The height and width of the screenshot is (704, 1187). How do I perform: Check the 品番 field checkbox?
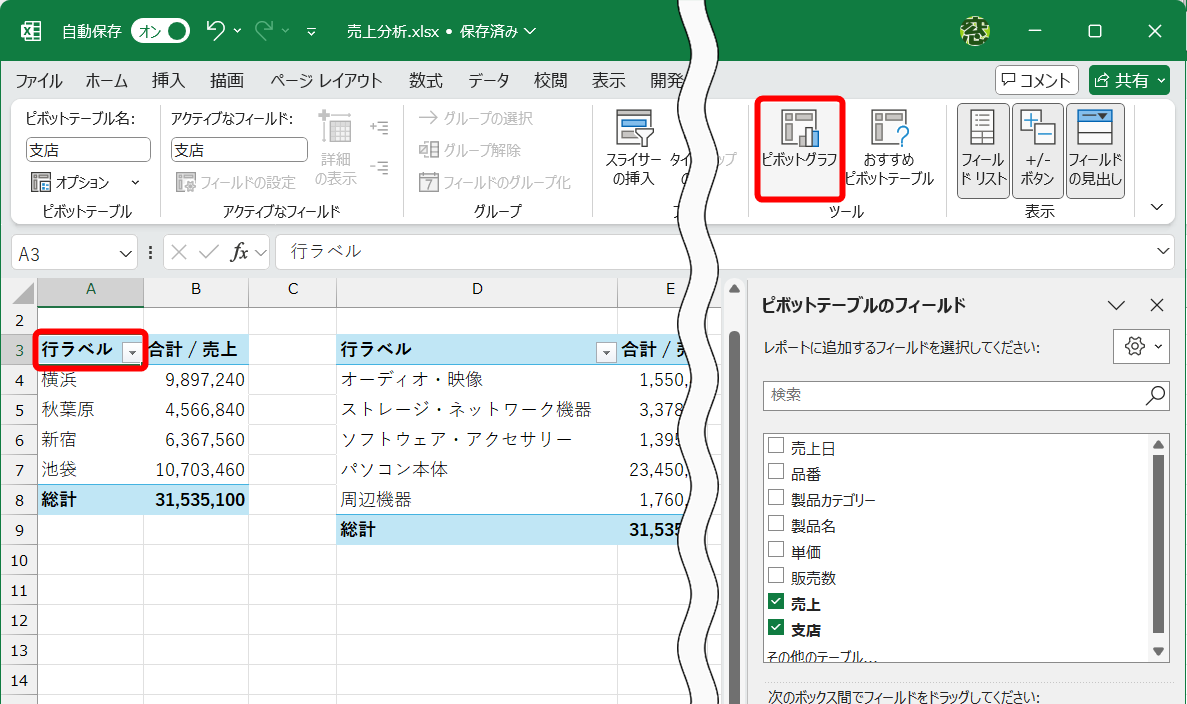coord(776,472)
